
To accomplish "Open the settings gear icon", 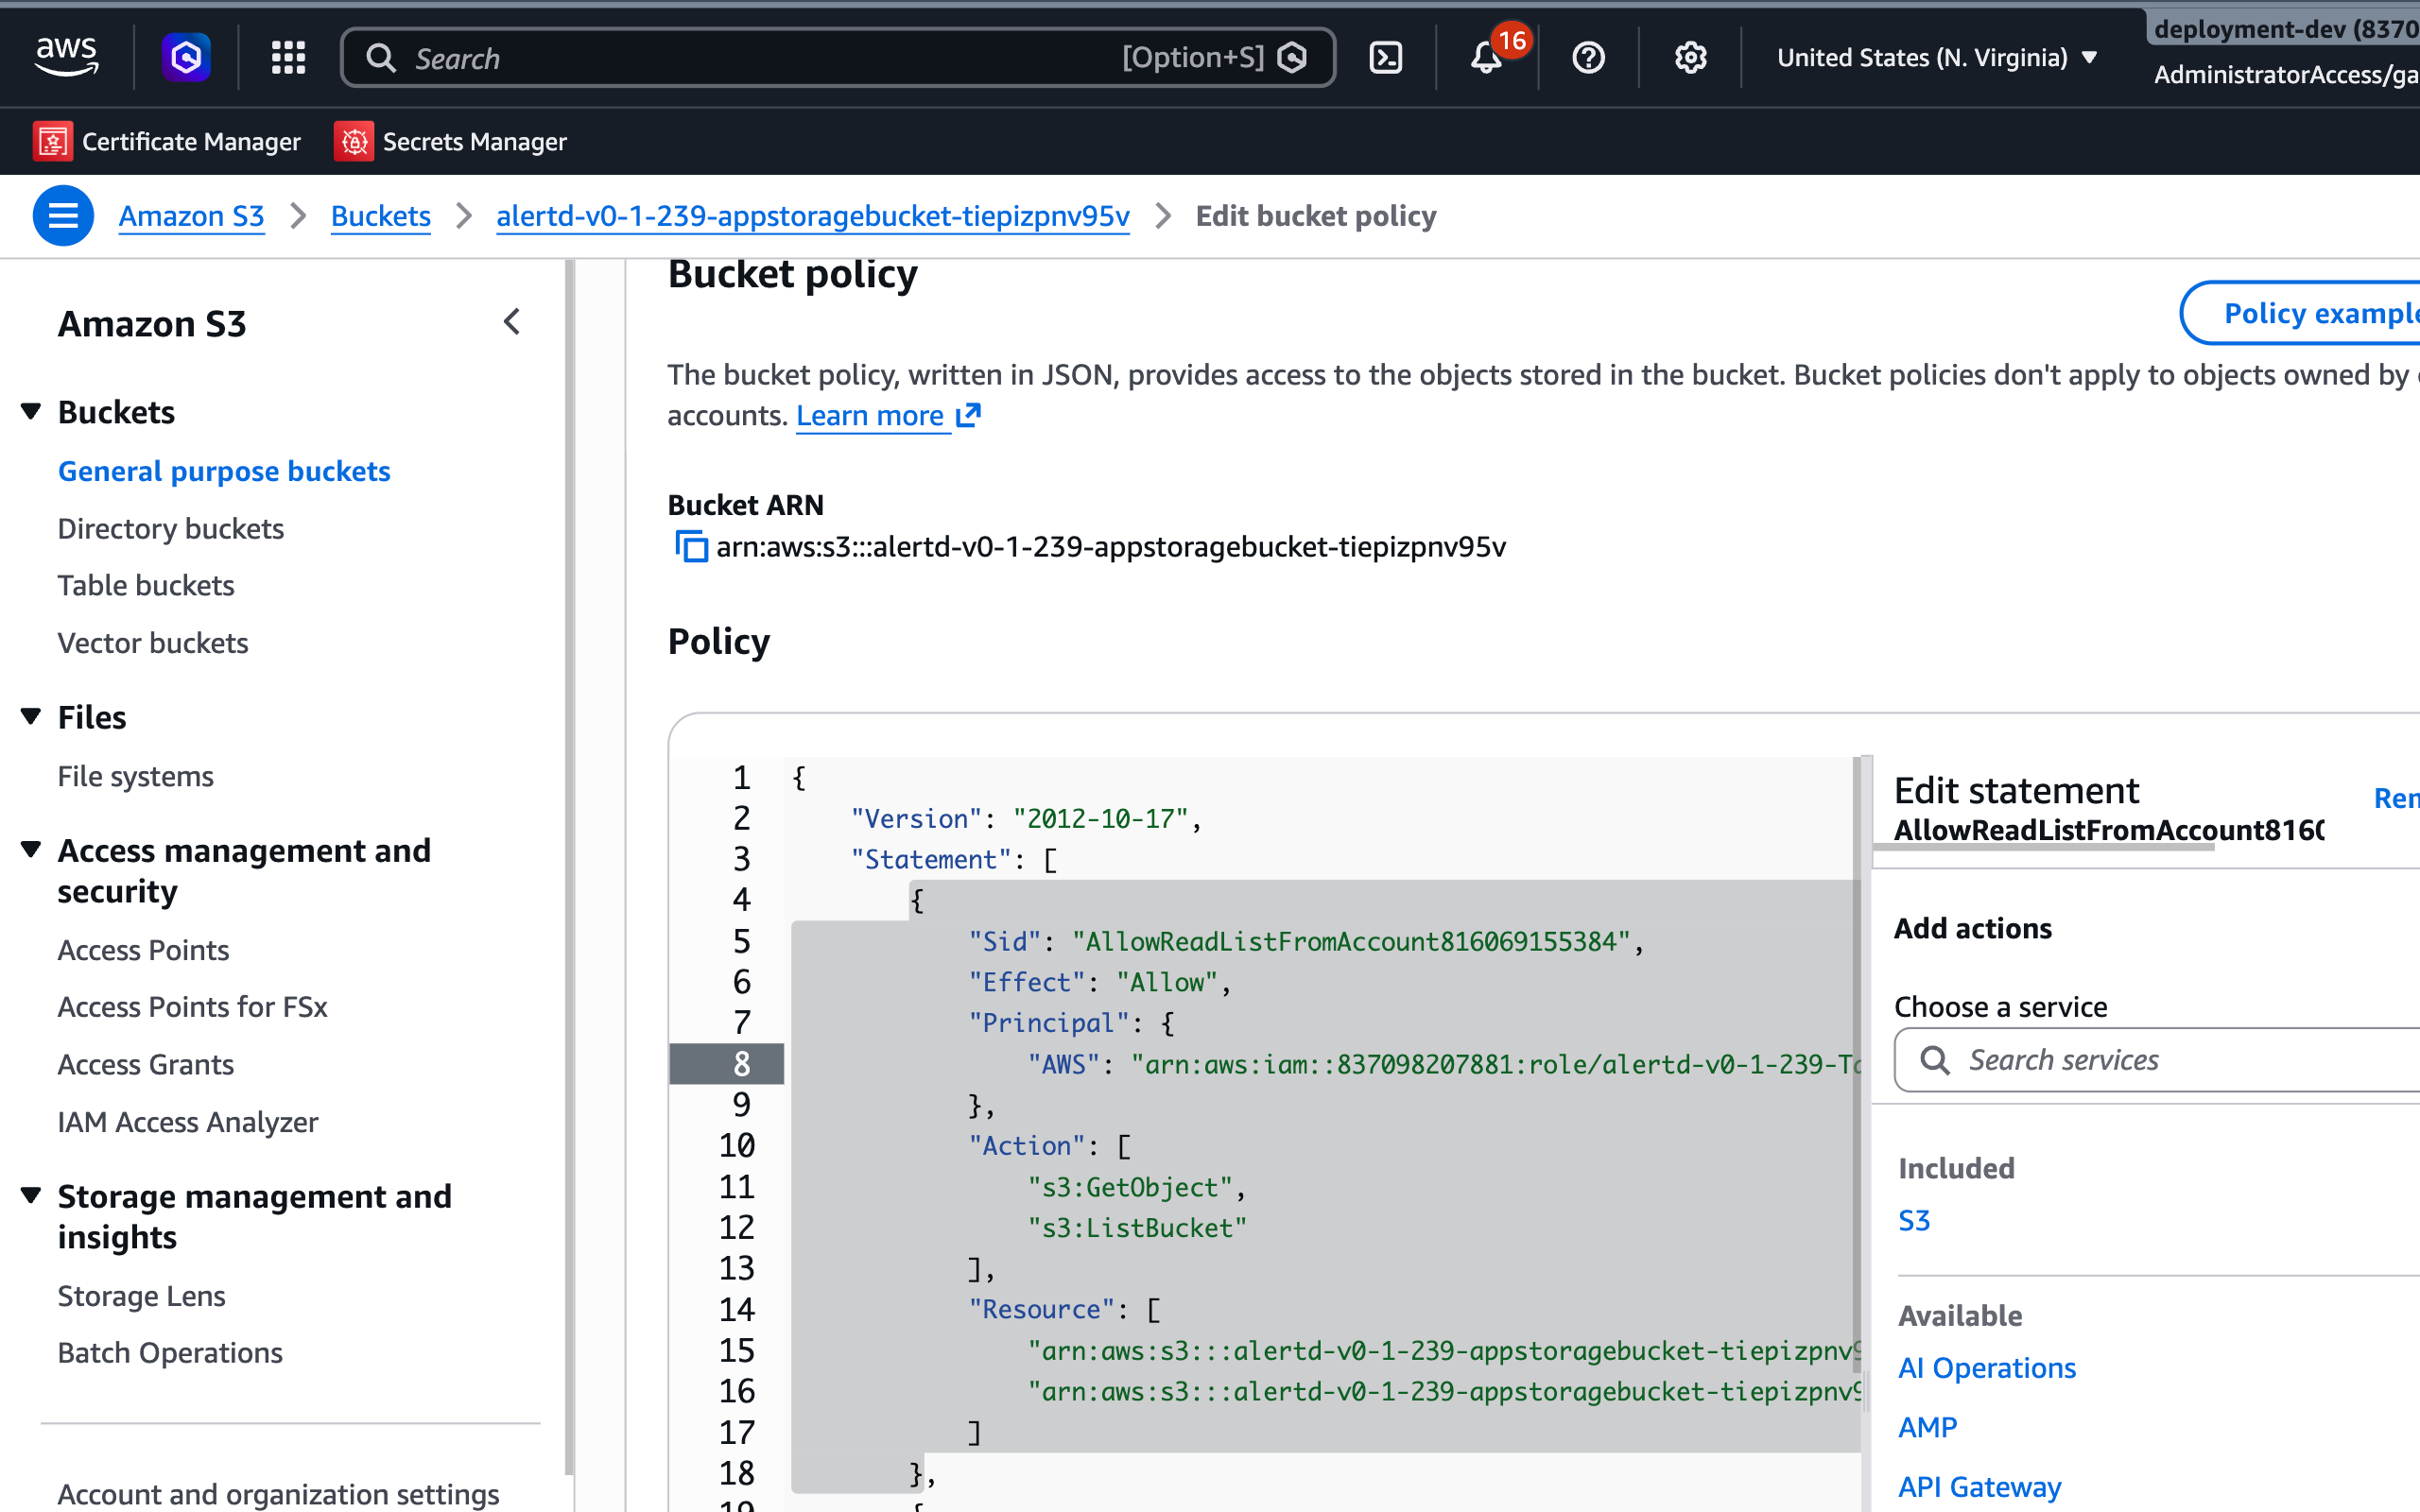I will (1690, 57).
